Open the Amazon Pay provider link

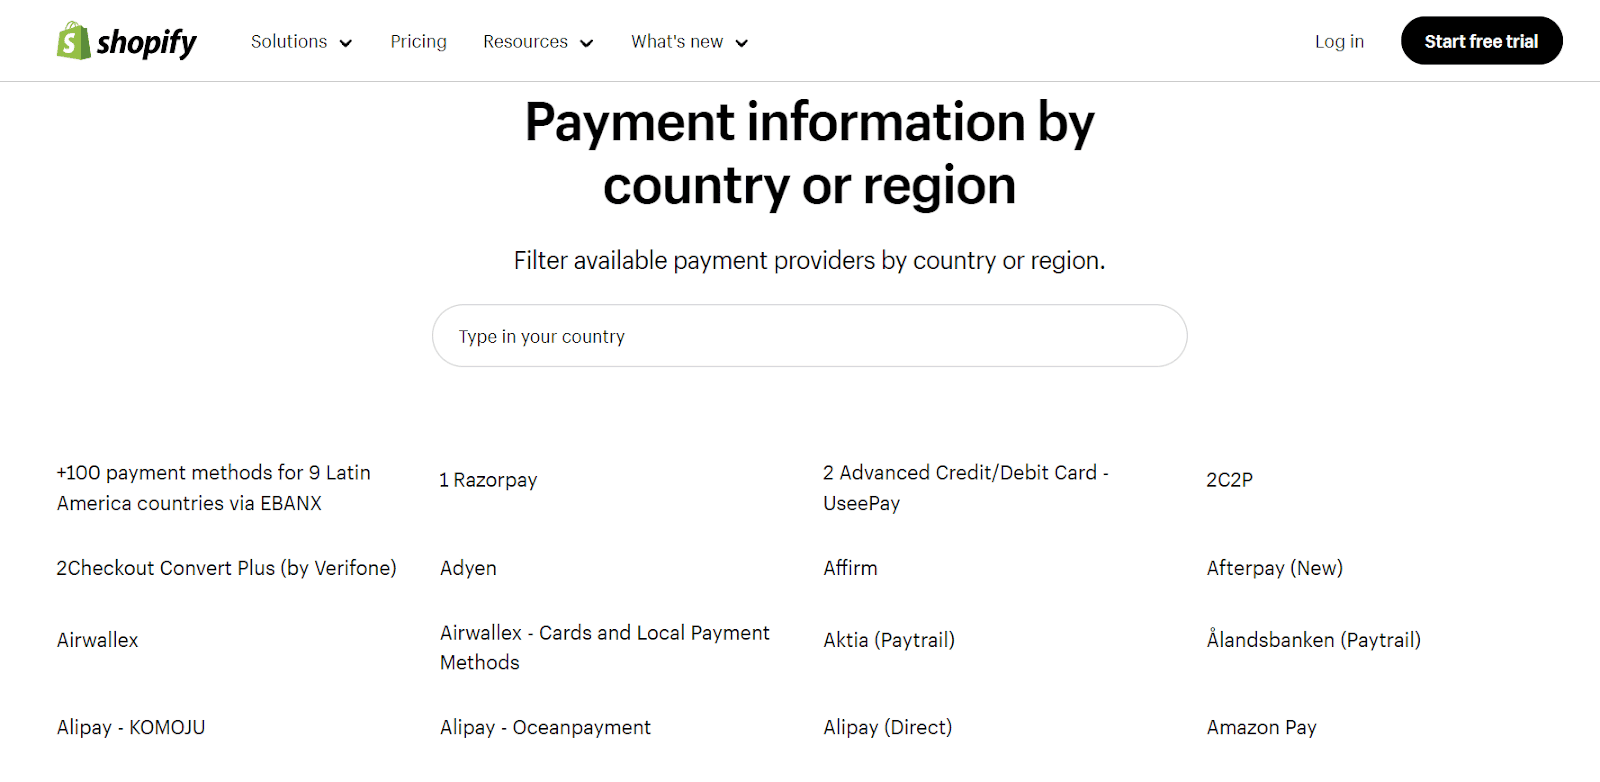point(1261,728)
